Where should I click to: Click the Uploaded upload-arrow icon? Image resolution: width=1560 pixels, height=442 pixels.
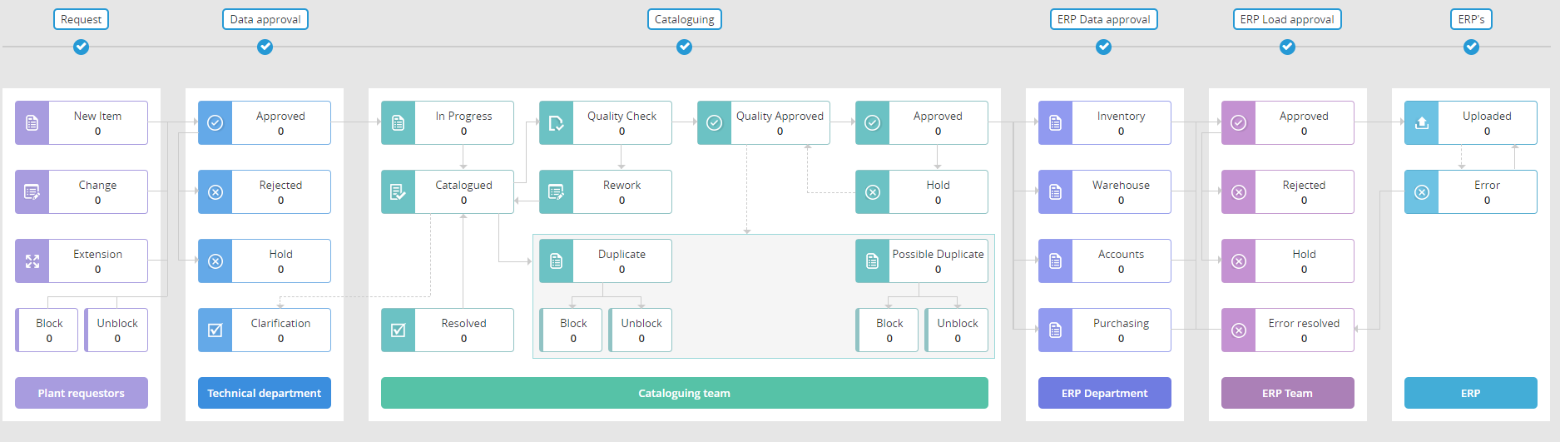pos(1421,123)
